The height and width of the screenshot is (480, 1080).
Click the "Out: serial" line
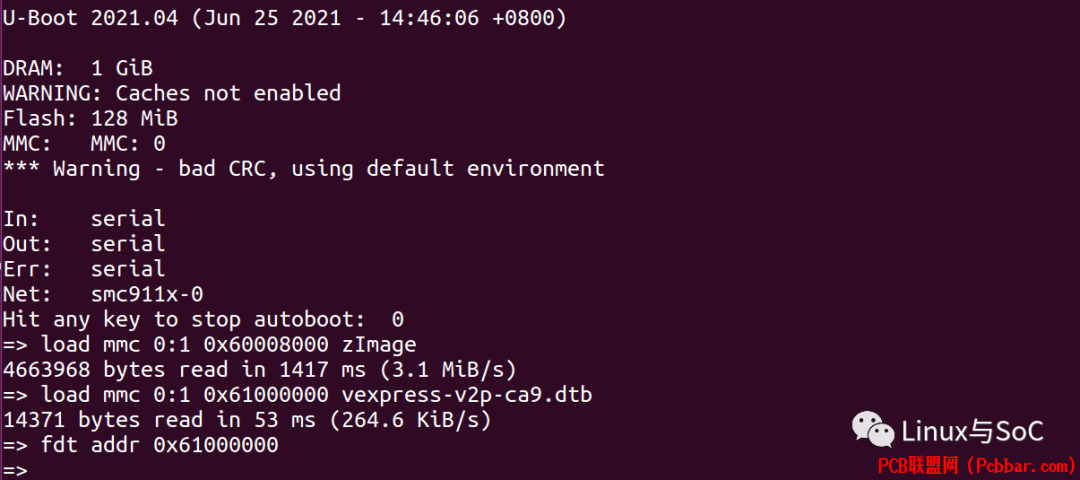point(84,244)
